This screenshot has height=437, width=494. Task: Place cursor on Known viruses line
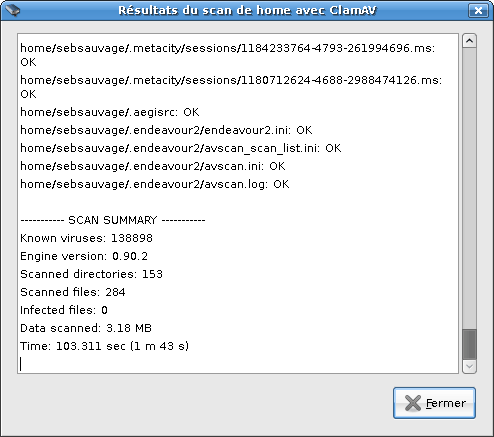(x=86, y=238)
